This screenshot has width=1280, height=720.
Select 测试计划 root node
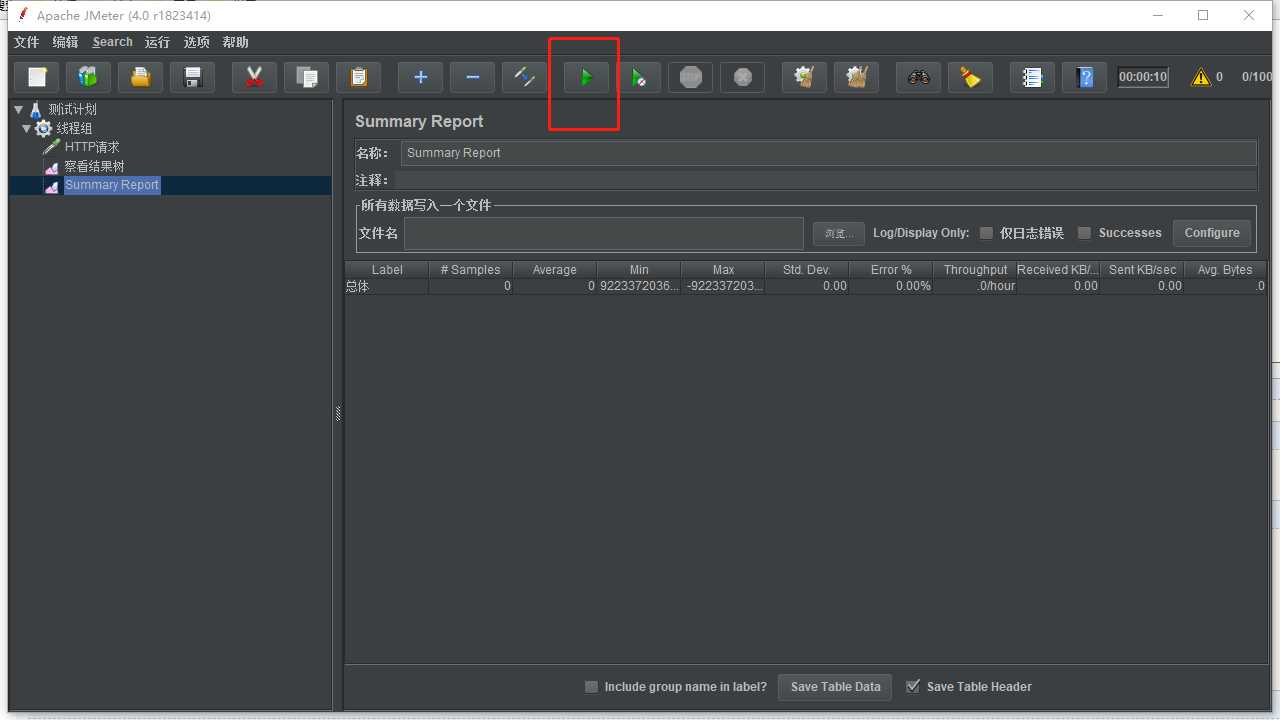[x=73, y=110]
